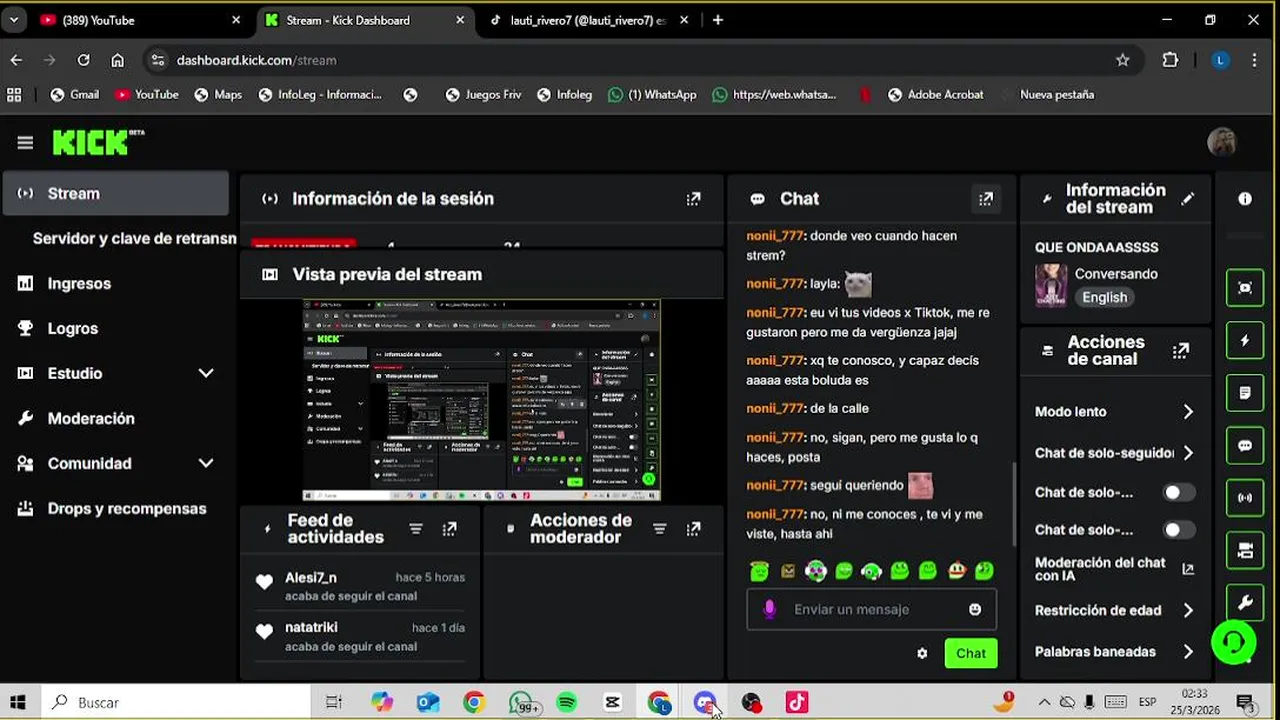This screenshot has height=720, width=1280.
Task: Click the info icon in right sidebar
Action: (x=1245, y=199)
